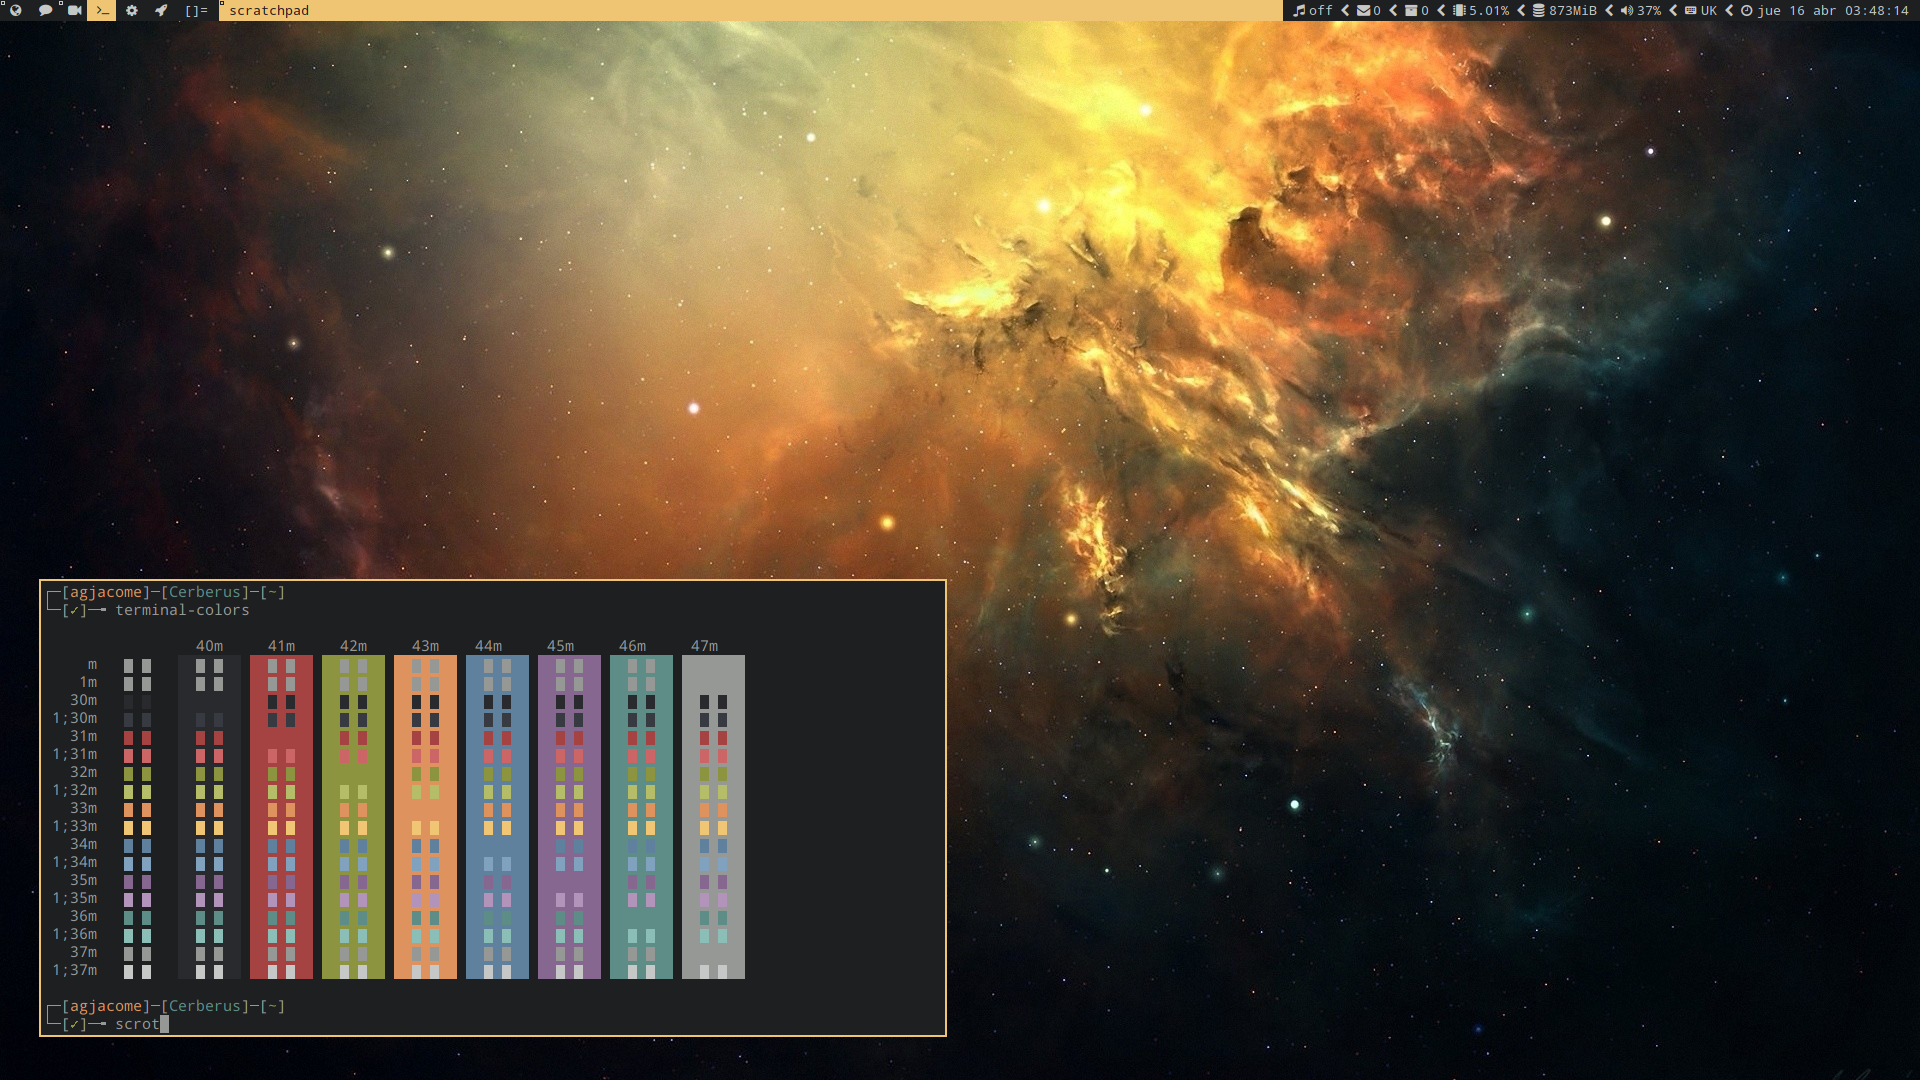1920x1080 pixels.
Task: Open the mail envelope counter widget
Action: pyautogui.click(x=1368, y=10)
